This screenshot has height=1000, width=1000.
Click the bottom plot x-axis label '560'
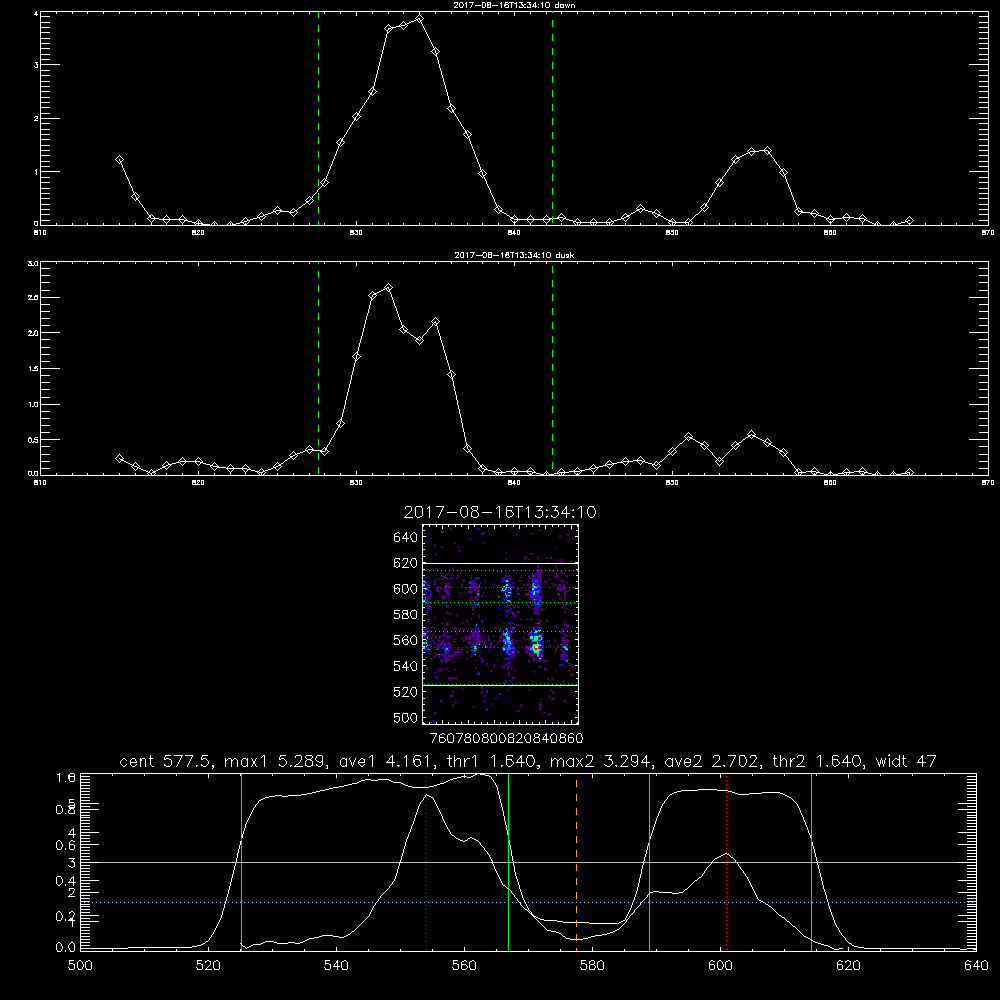click(x=464, y=966)
